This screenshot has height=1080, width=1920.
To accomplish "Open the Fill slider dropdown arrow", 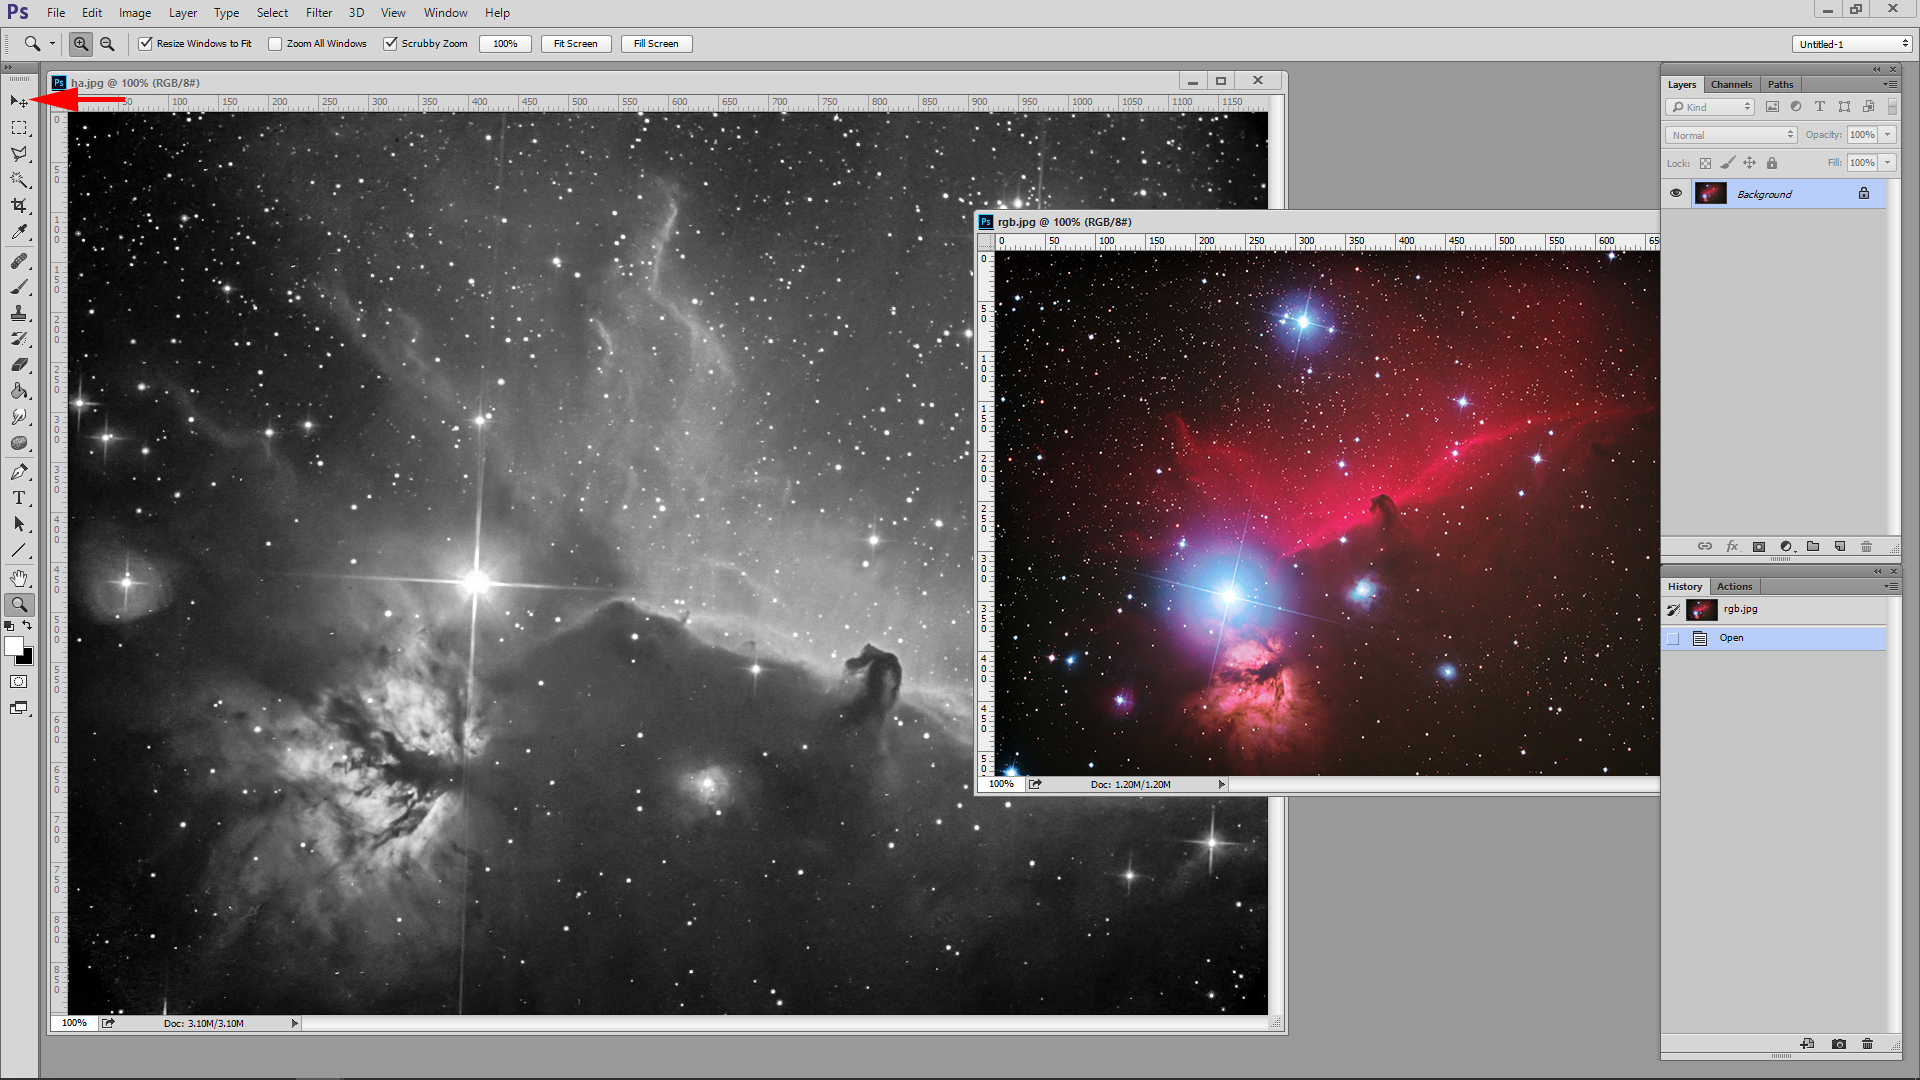I will pos(1888,163).
